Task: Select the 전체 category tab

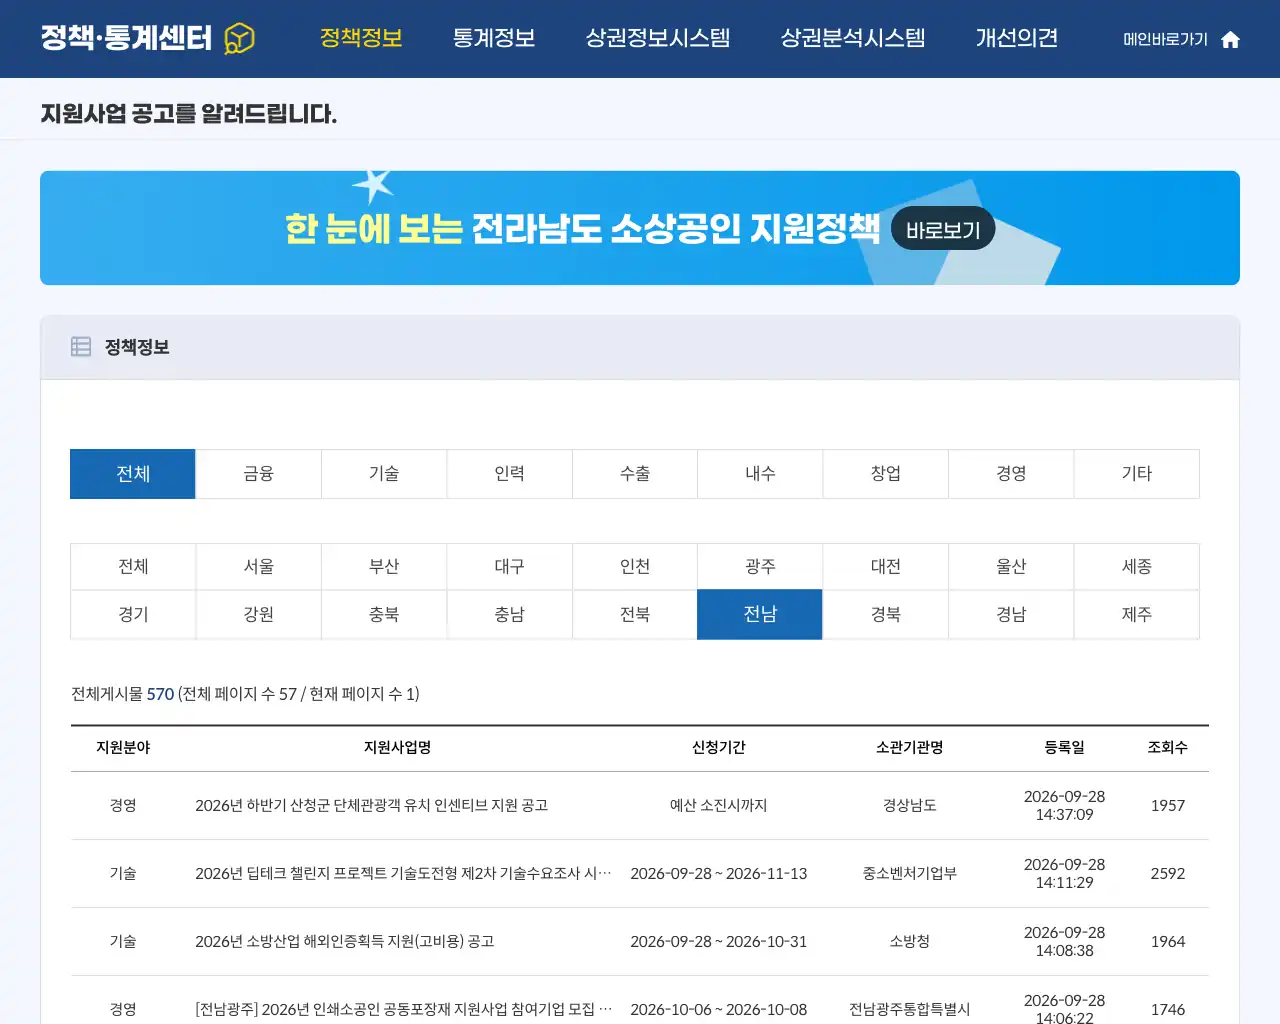Action: click(x=133, y=474)
